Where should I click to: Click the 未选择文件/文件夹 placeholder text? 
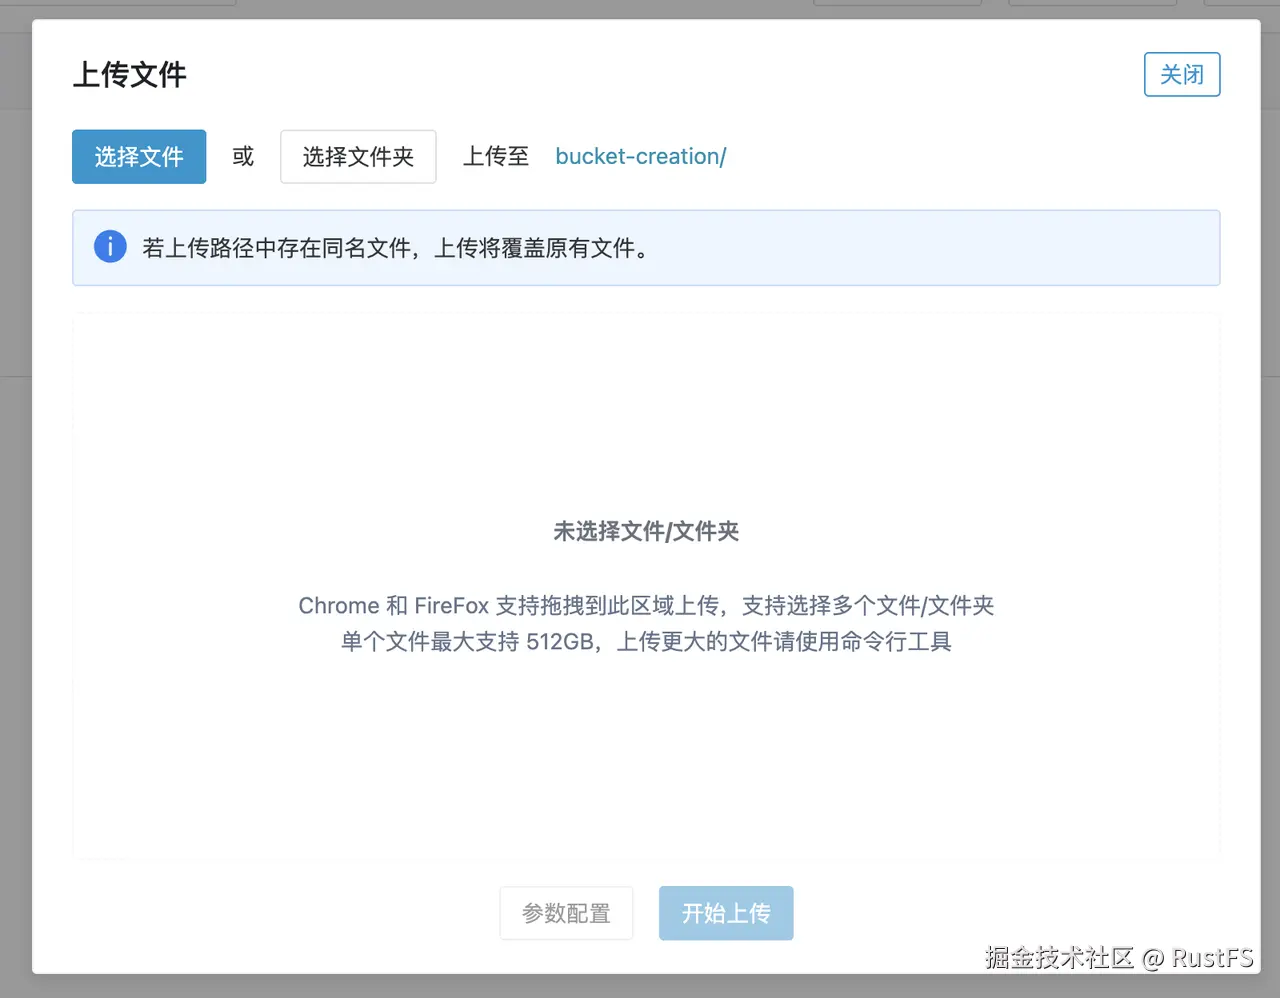pyautogui.click(x=645, y=532)
